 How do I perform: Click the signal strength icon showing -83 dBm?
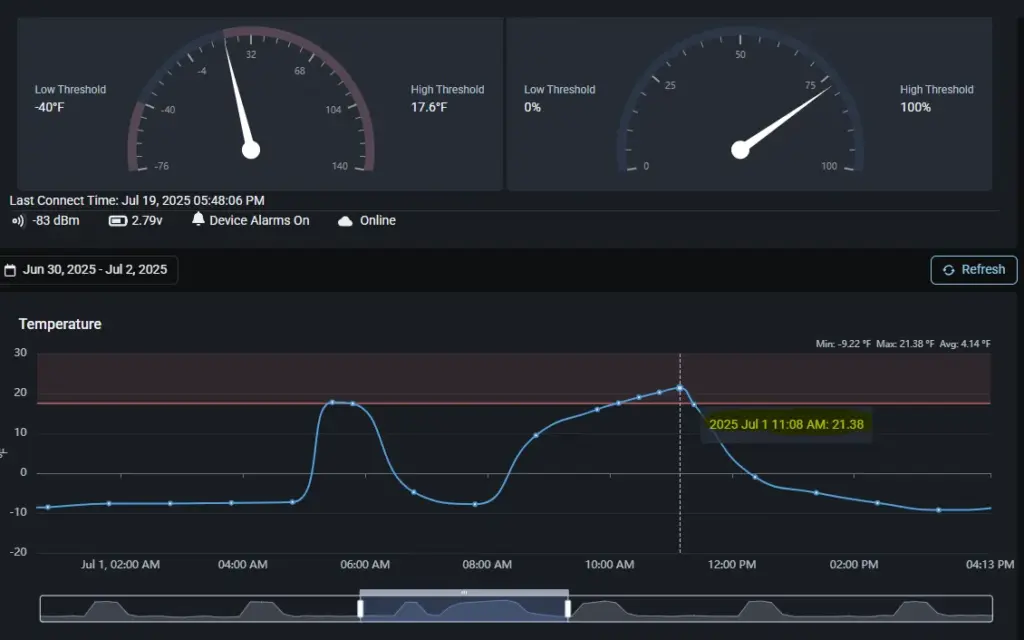[x=16, y=221]
